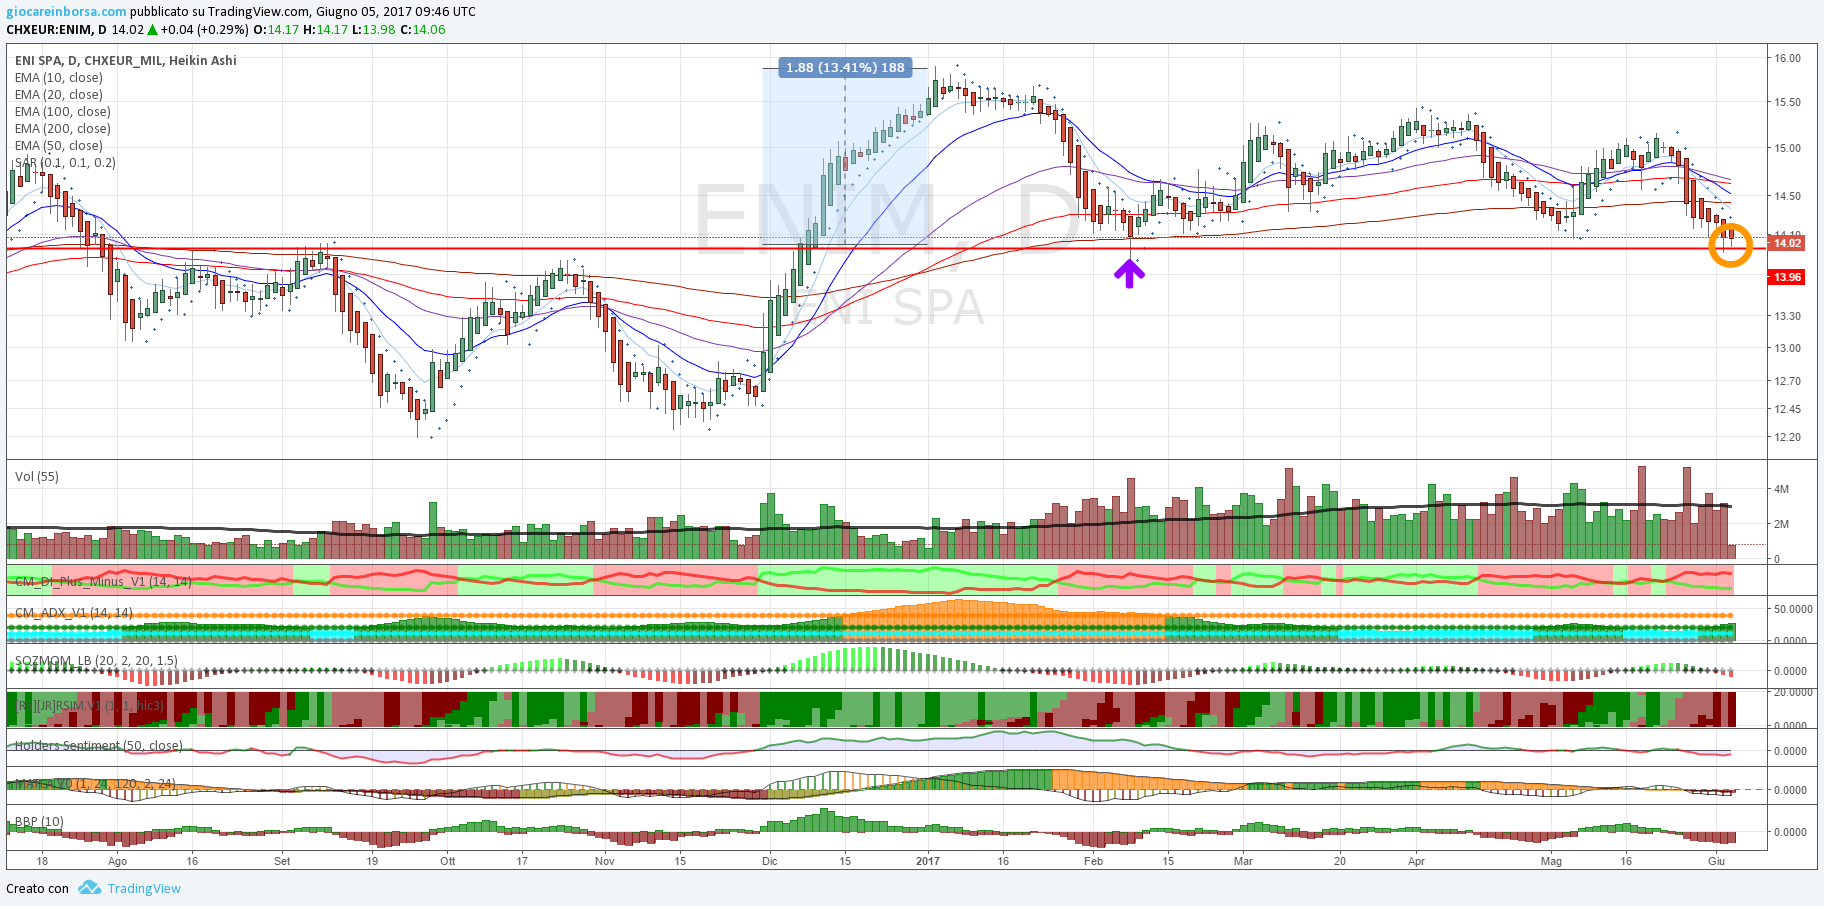Screen dimensions: 1824x906
Task: Select the EMA (200, close) legend entry
Action: (63, 128)
